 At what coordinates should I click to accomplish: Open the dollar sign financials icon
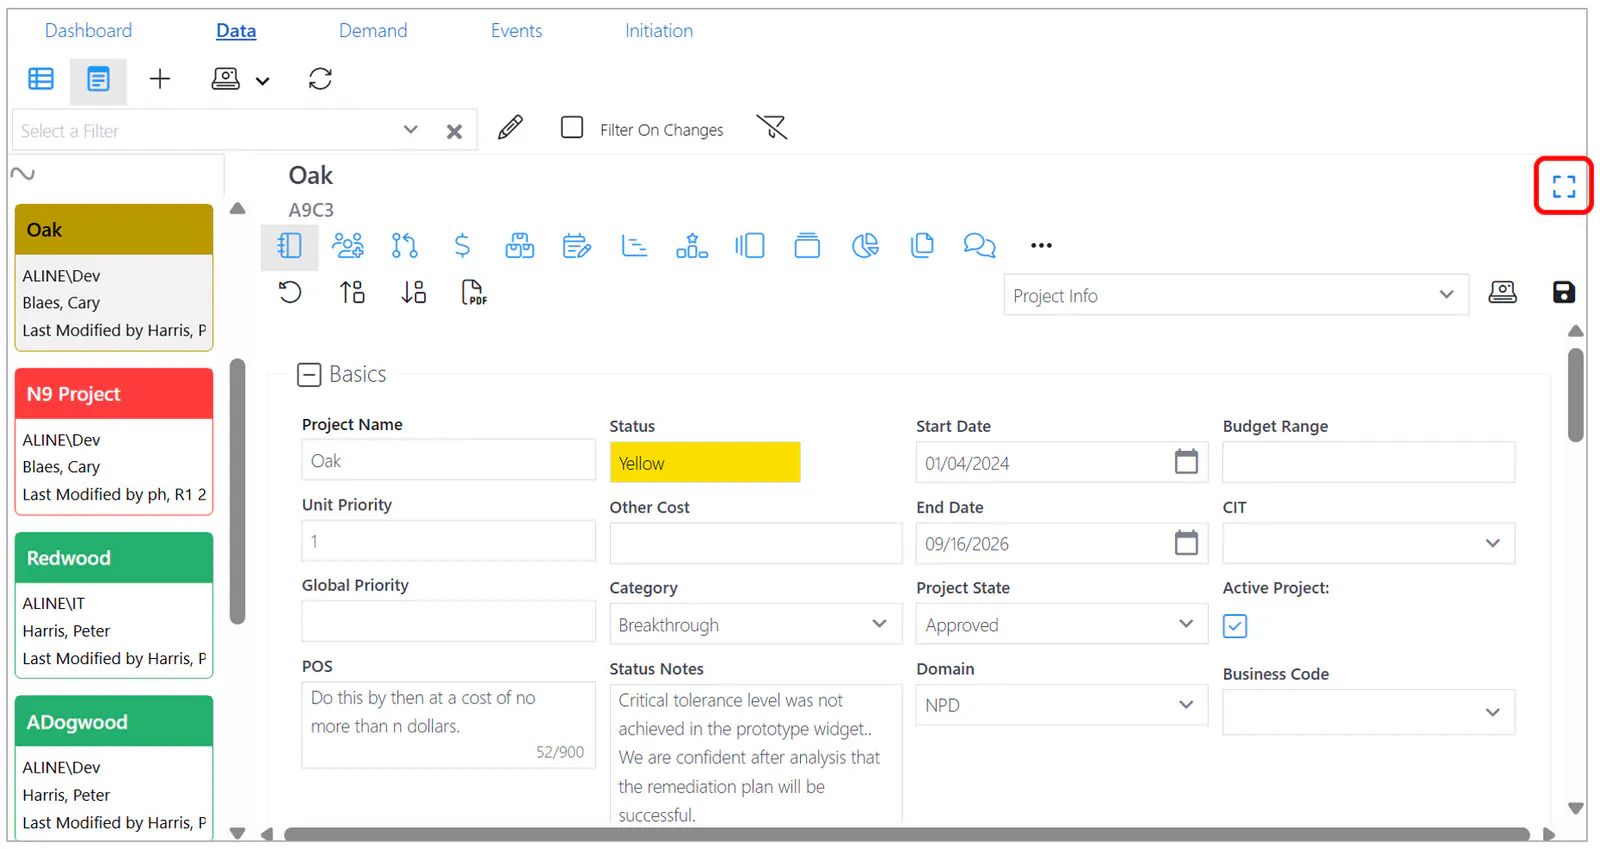click(x=462, y=245)
